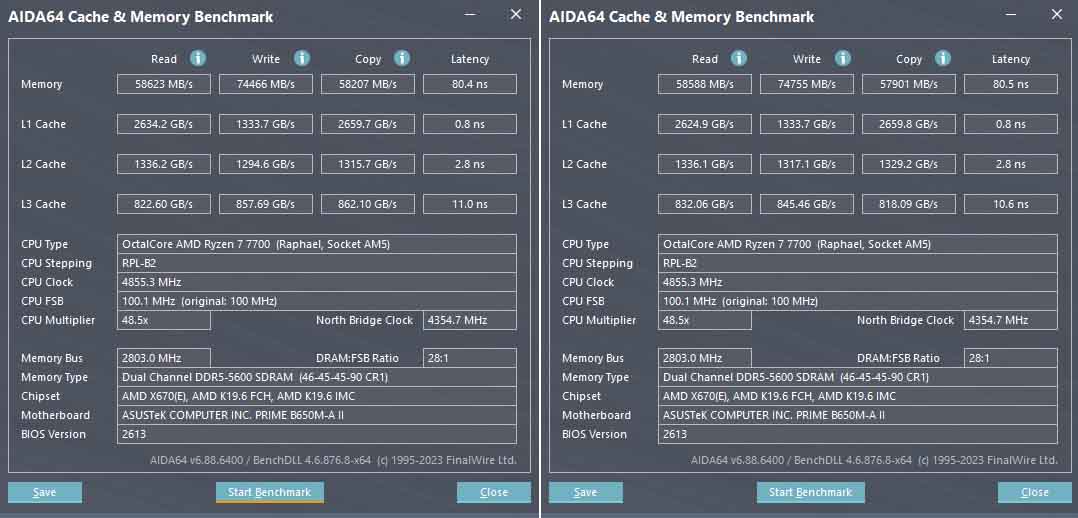Select L2 write value 1294.6 GB/s

(266, 164)
